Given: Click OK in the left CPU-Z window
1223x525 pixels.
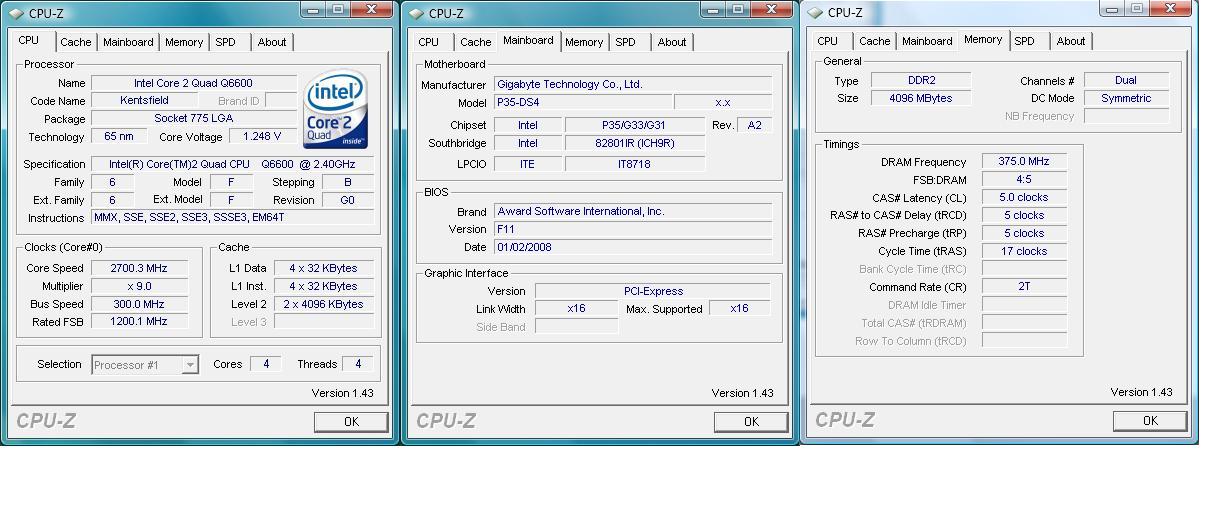Looking at the screenshot, I should click(x=351, y=422).
